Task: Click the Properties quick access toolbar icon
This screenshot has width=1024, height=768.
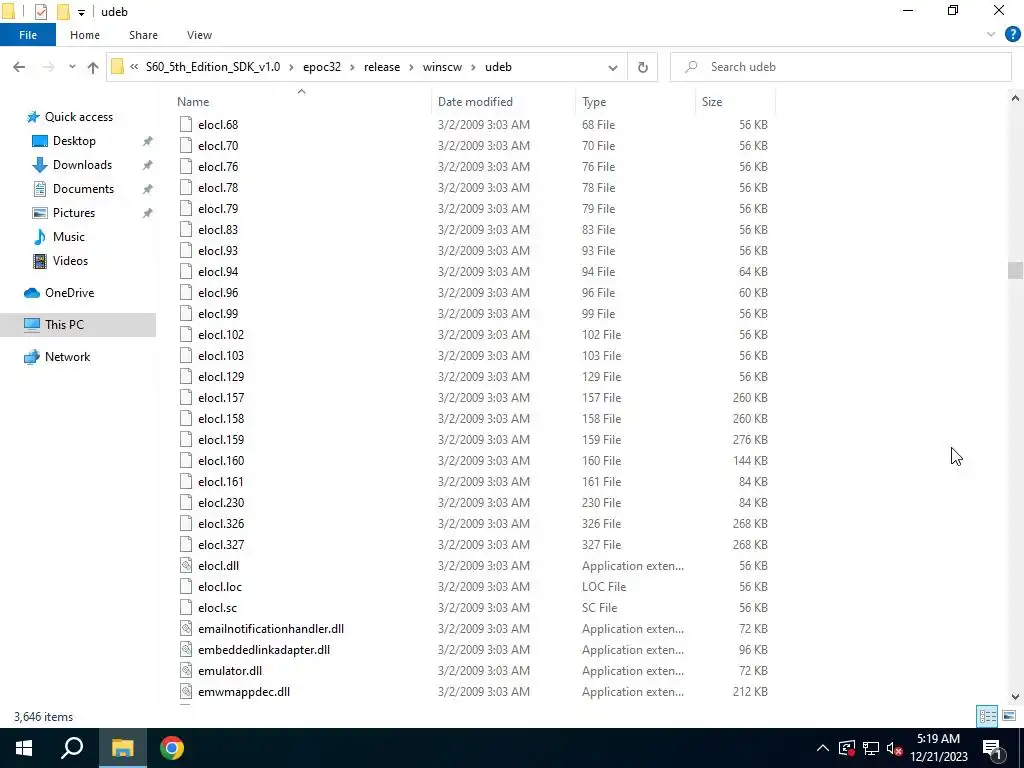Action: pyautogui.click(x=40, y=12)
